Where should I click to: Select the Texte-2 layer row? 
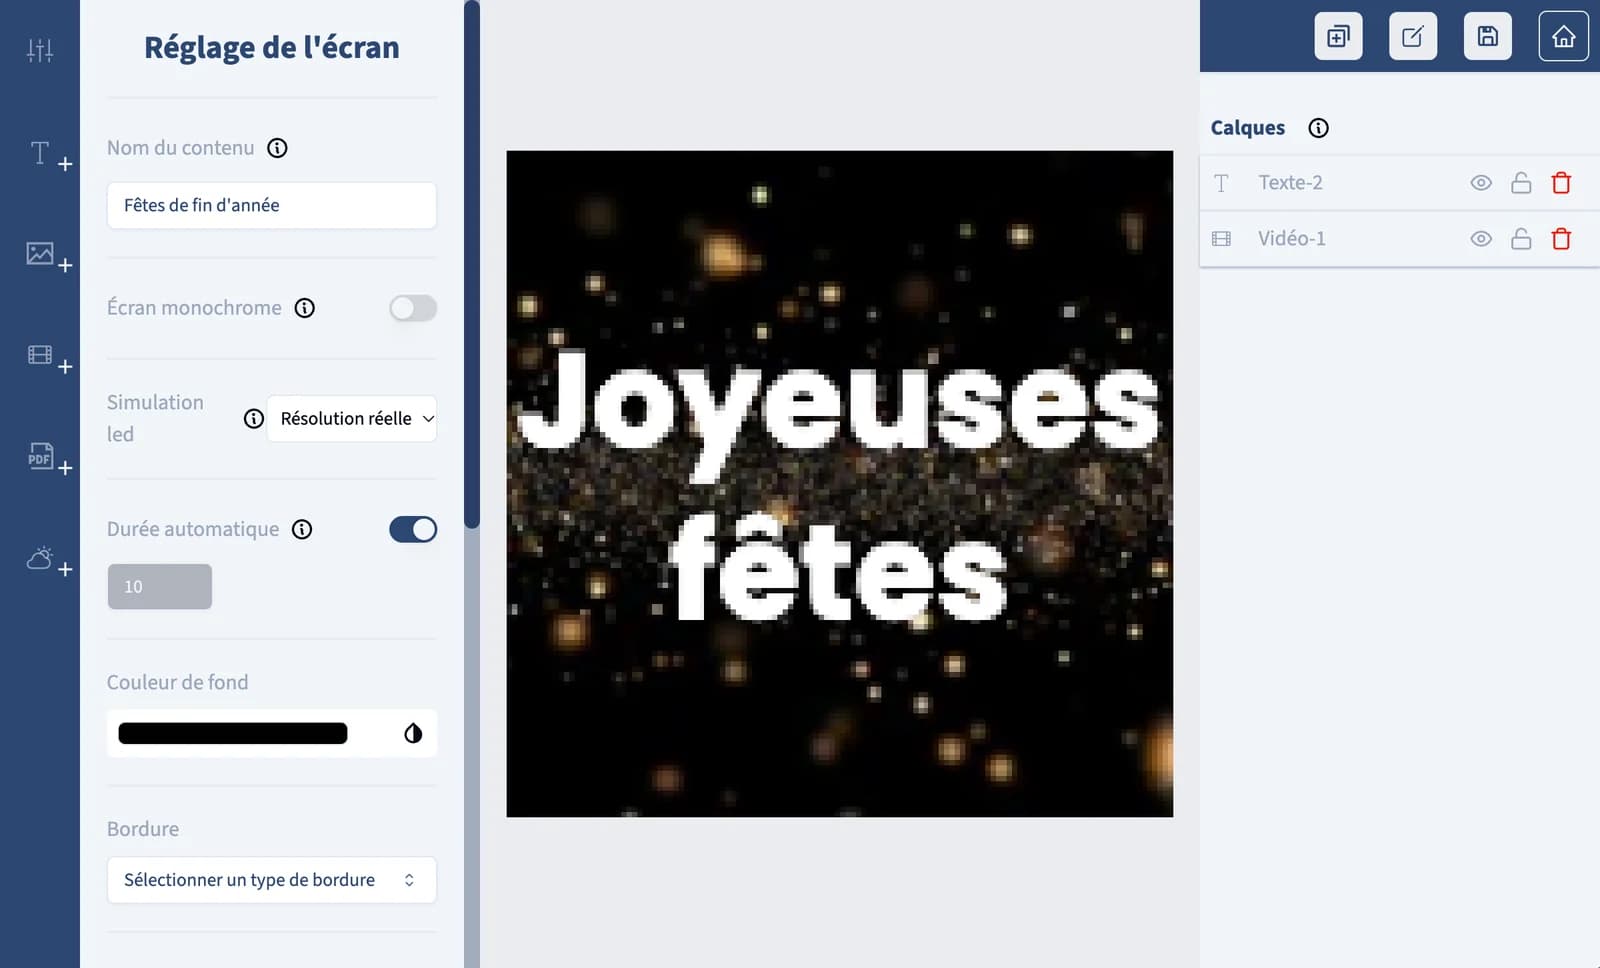point(1400,183)
